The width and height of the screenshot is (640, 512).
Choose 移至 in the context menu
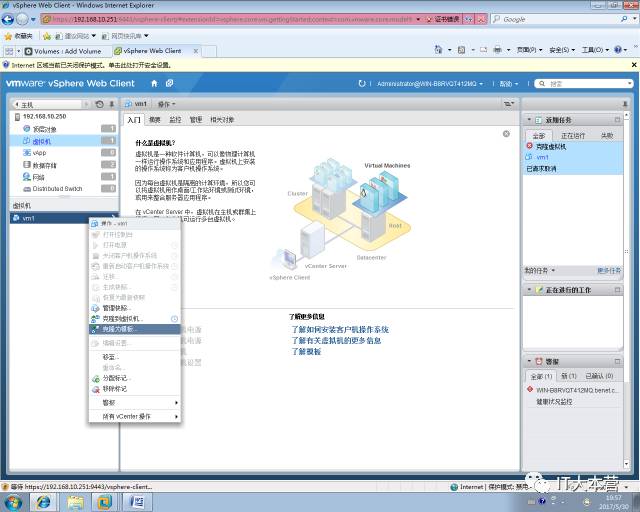click(x=134, y=357)
